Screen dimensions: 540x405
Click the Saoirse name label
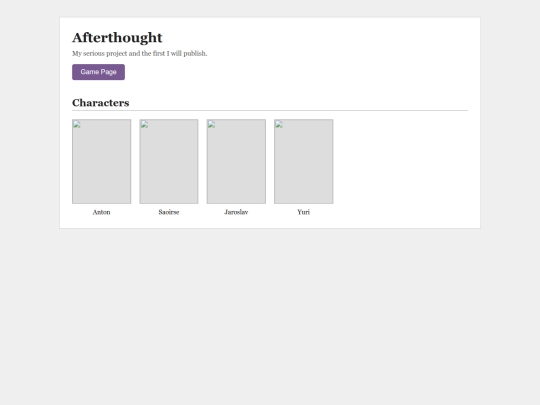point(169,212)
